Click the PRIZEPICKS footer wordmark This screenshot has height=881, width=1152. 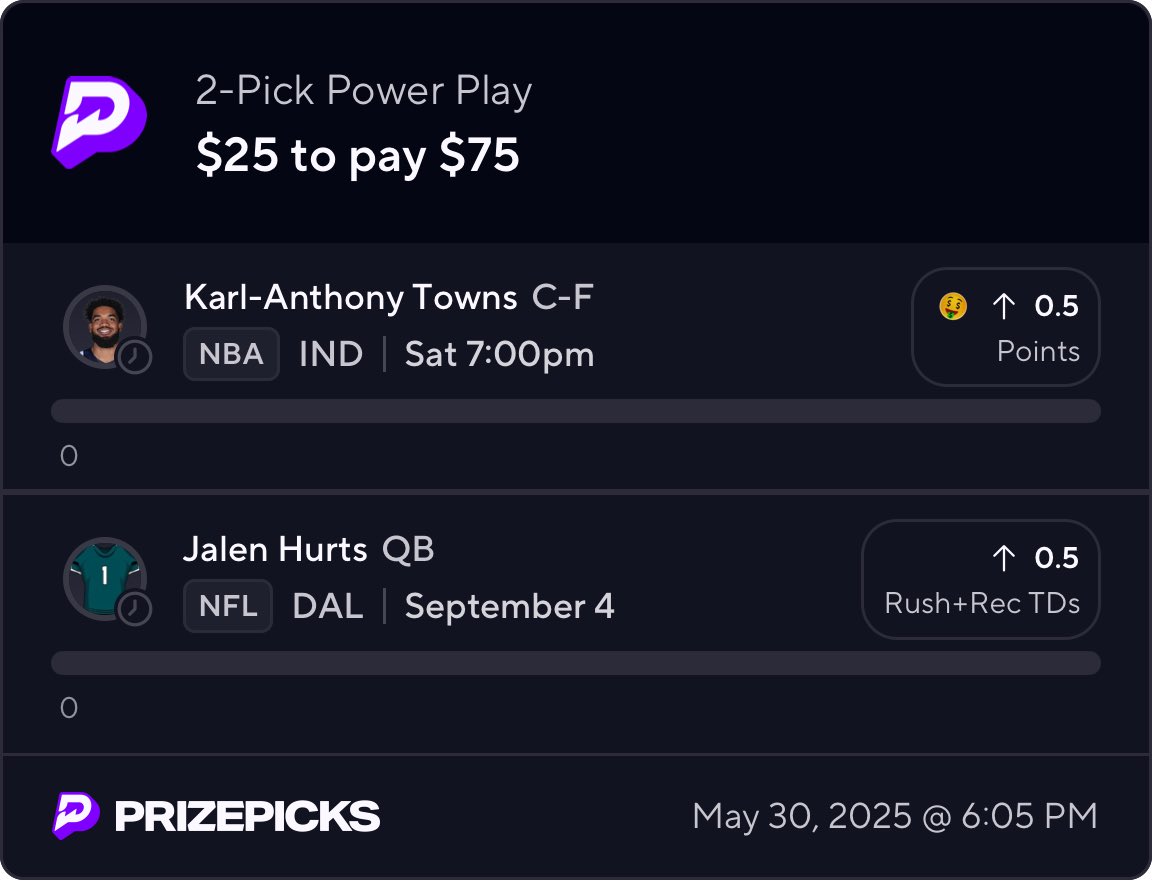coord(247,816)
